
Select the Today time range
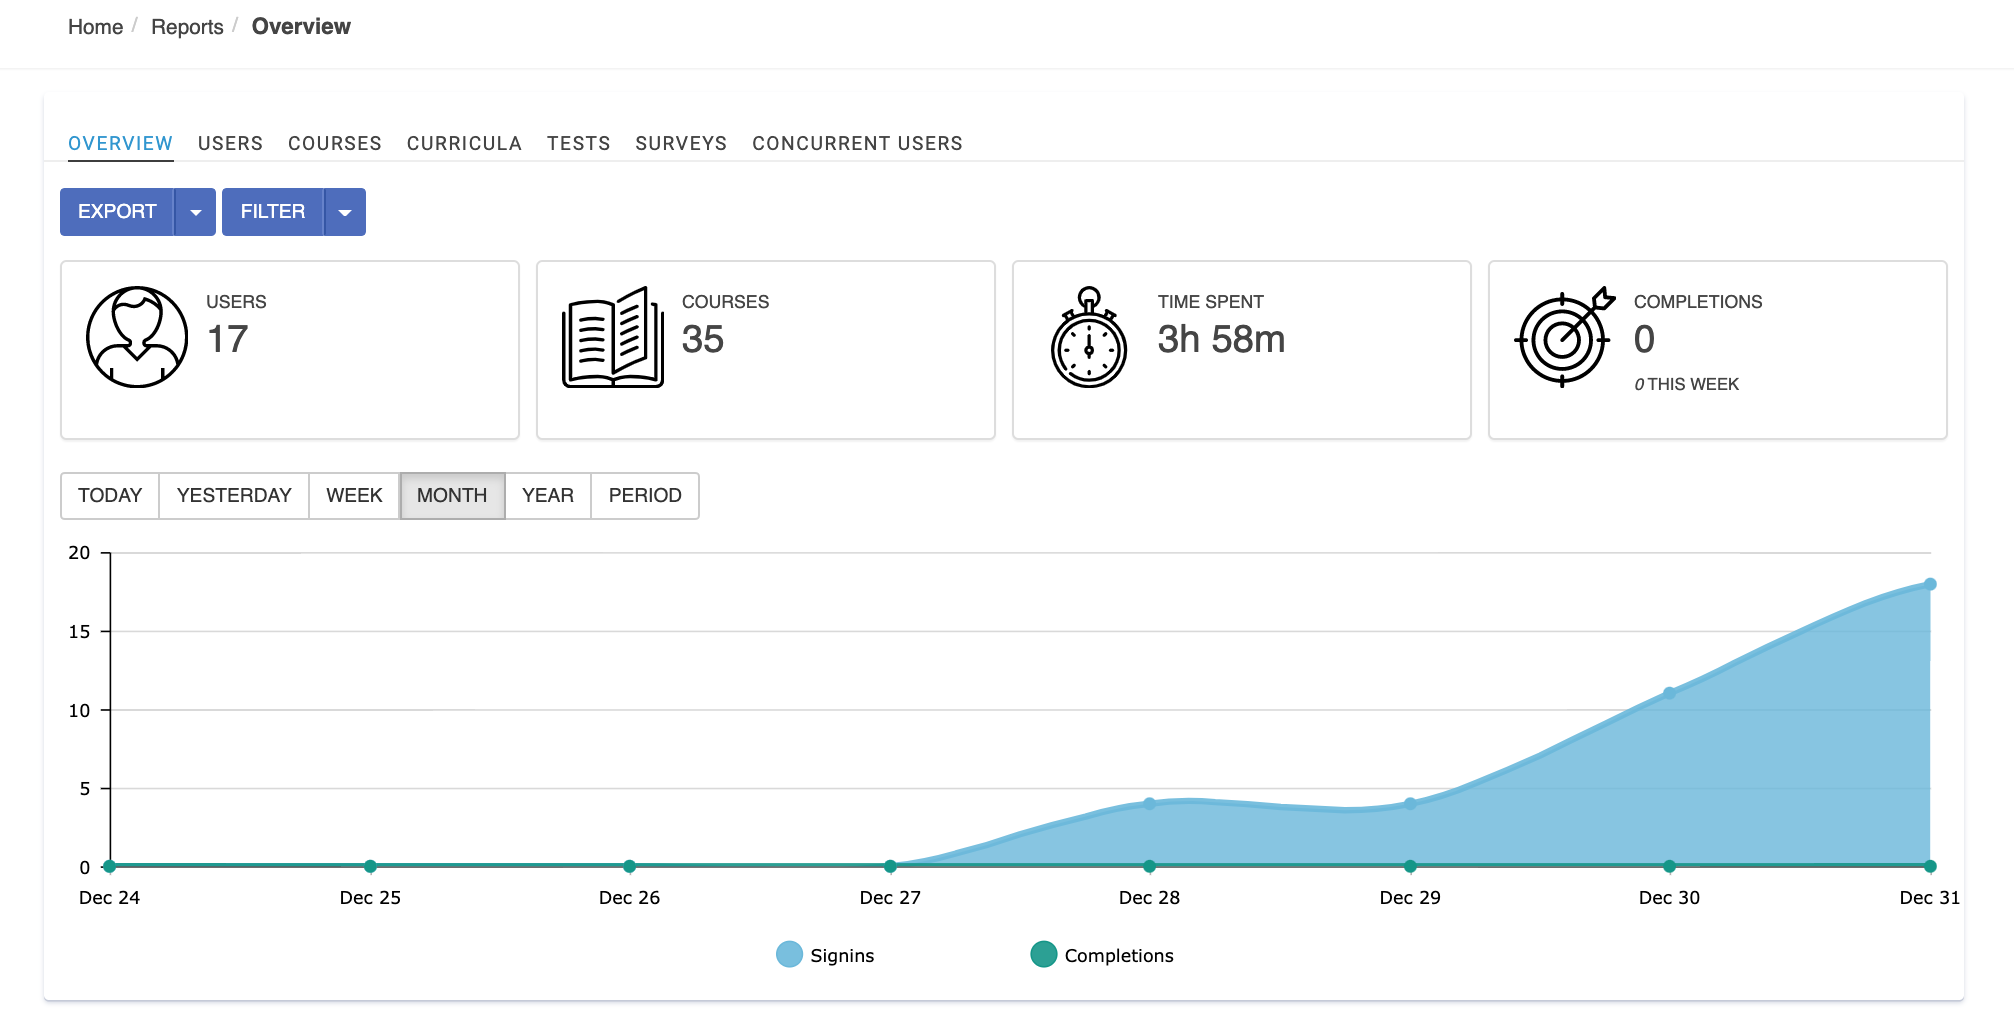pyautogui.click(x=110, y=496)
